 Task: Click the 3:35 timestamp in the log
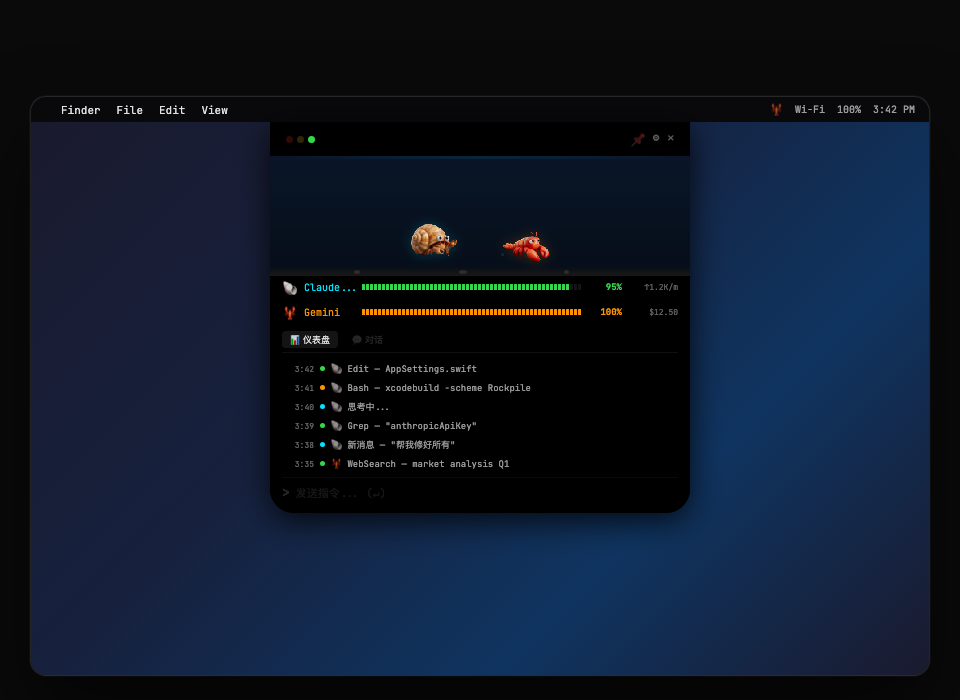point(304,464)
